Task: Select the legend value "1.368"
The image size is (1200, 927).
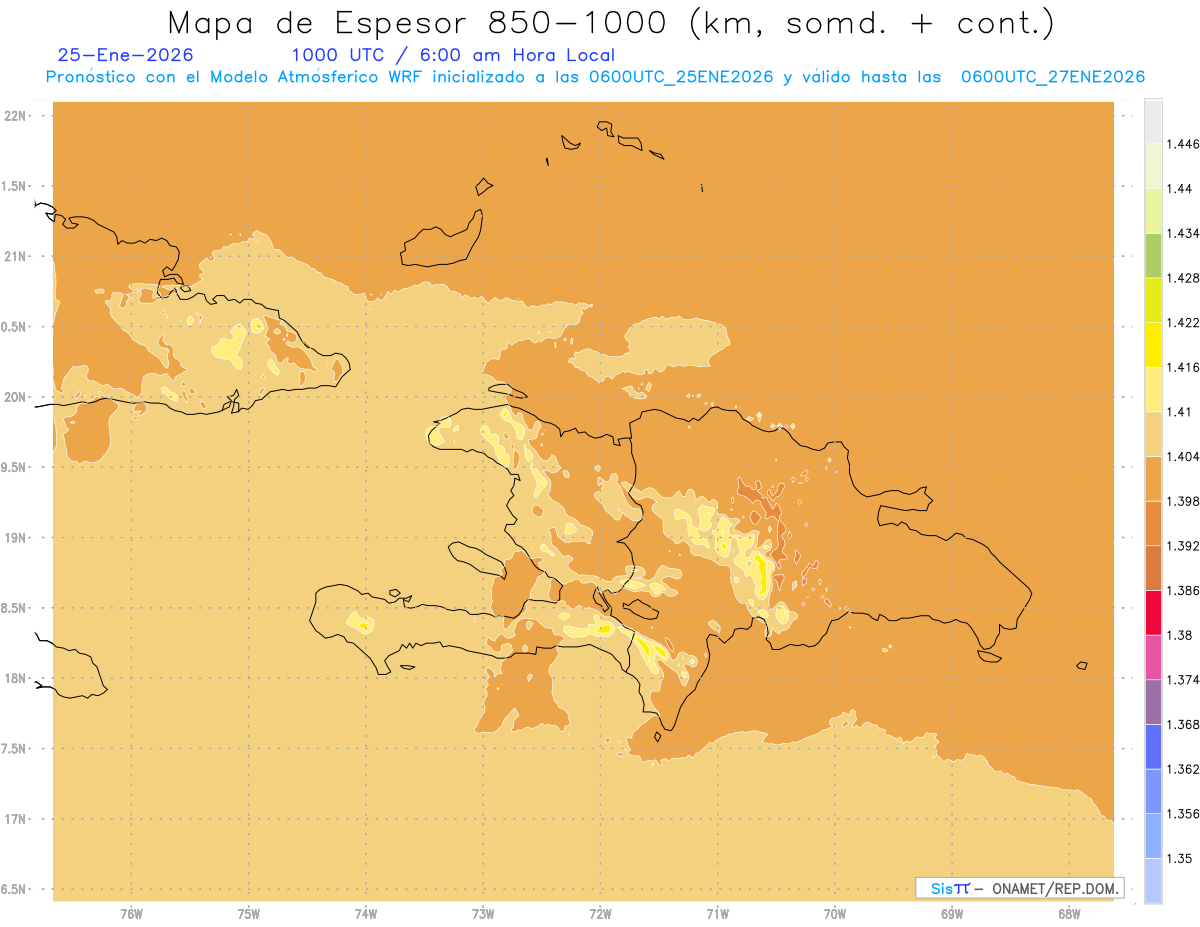Action: (1183, 724)
